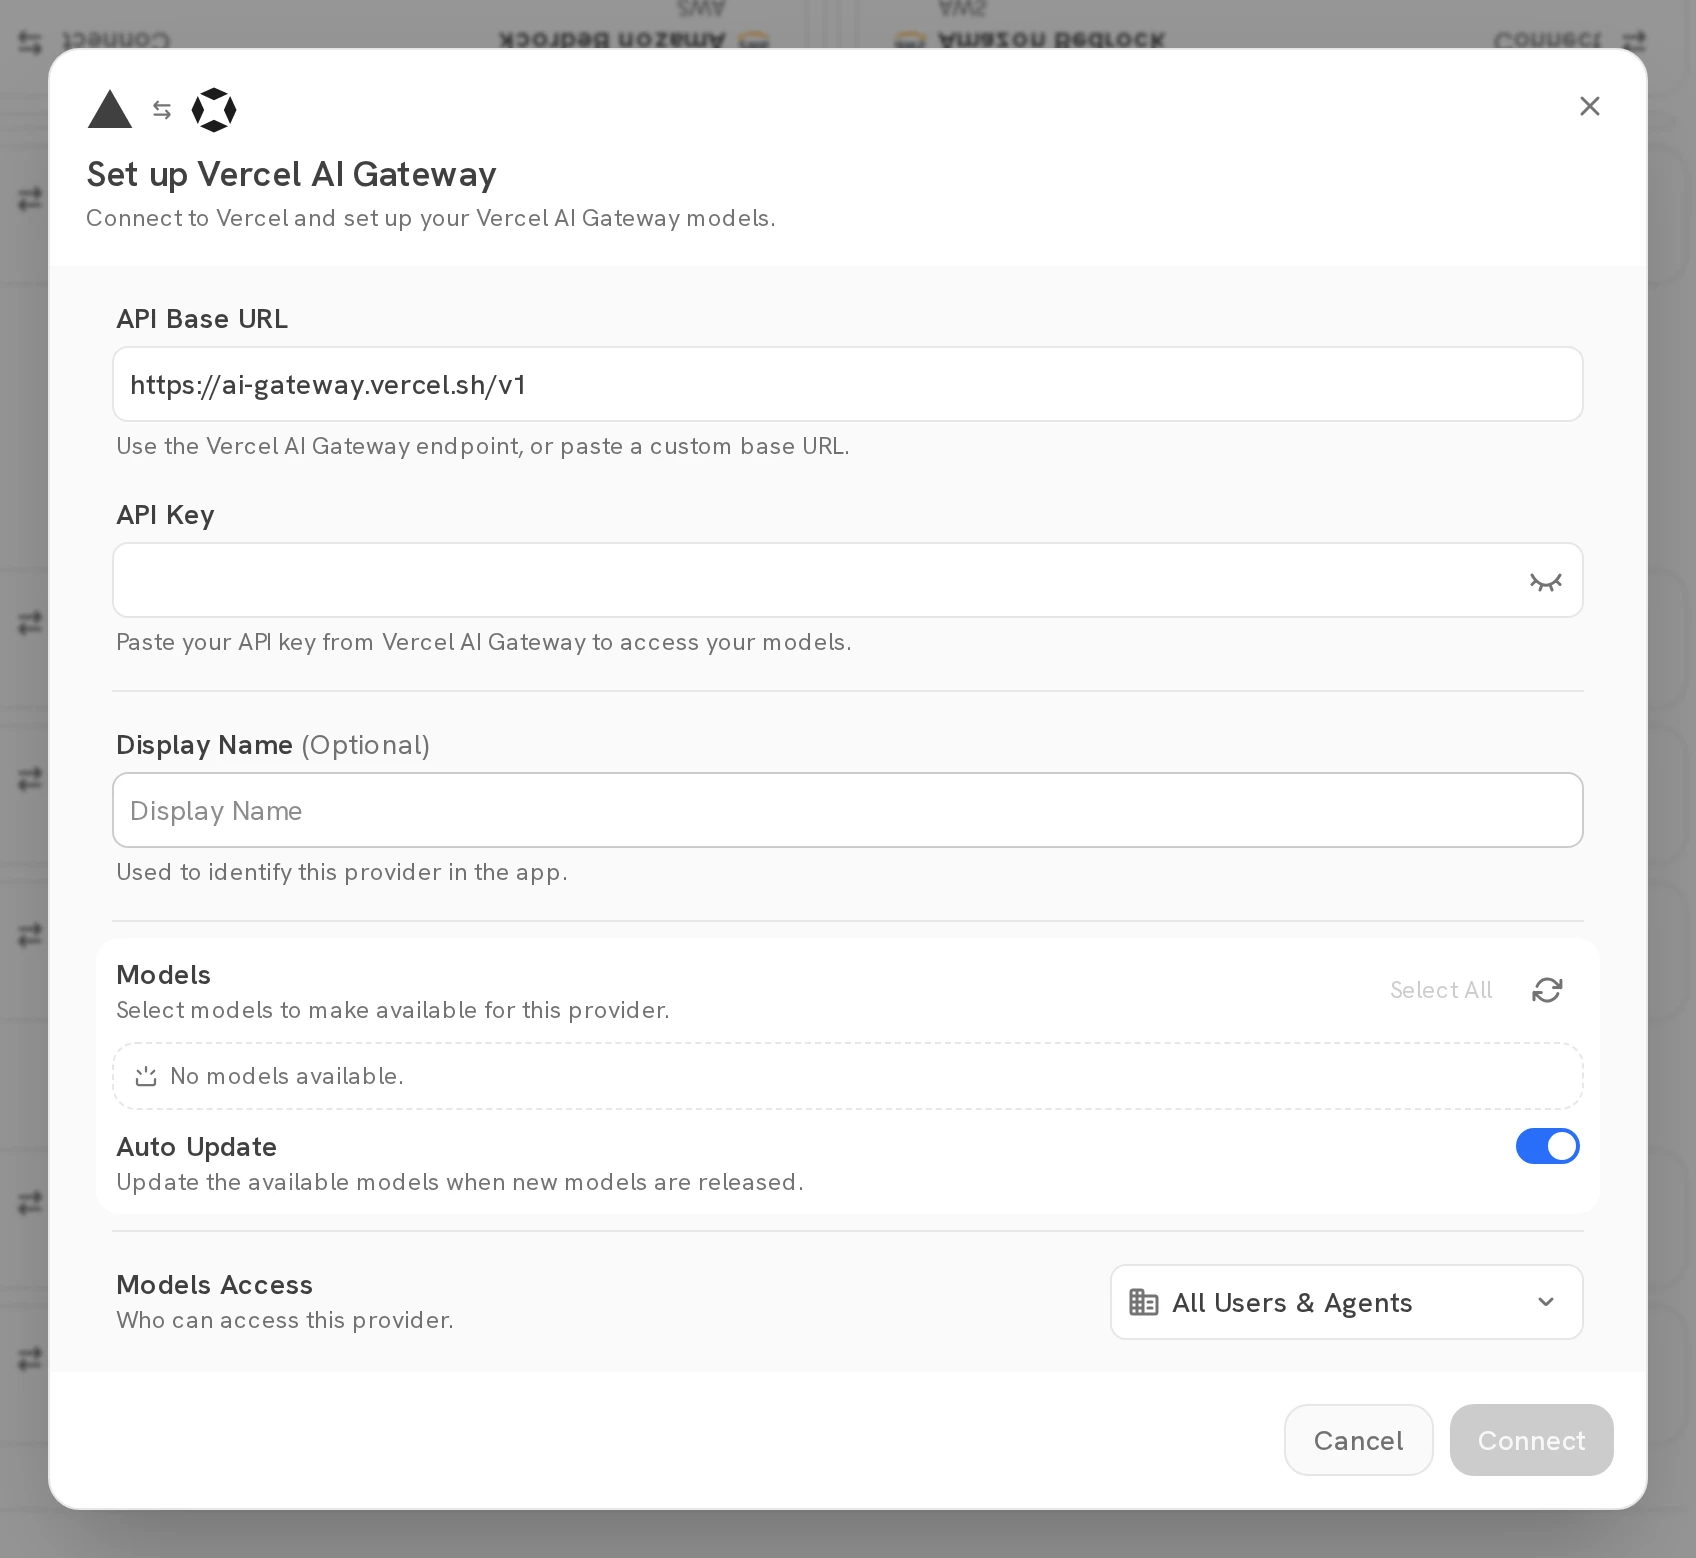Disable the Auto Update toggle

pos(1547,1146)
